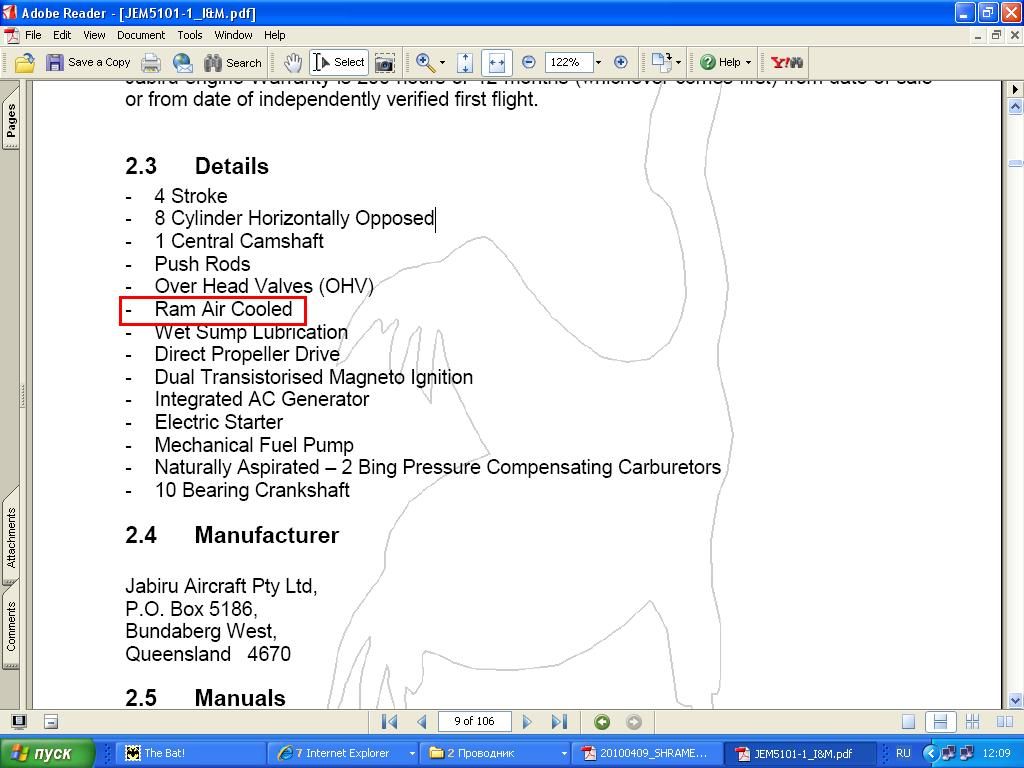Screen dimensions: 1024x768
Task: Click the scrollbar down arrow
Action: [x=1016, y=700]
